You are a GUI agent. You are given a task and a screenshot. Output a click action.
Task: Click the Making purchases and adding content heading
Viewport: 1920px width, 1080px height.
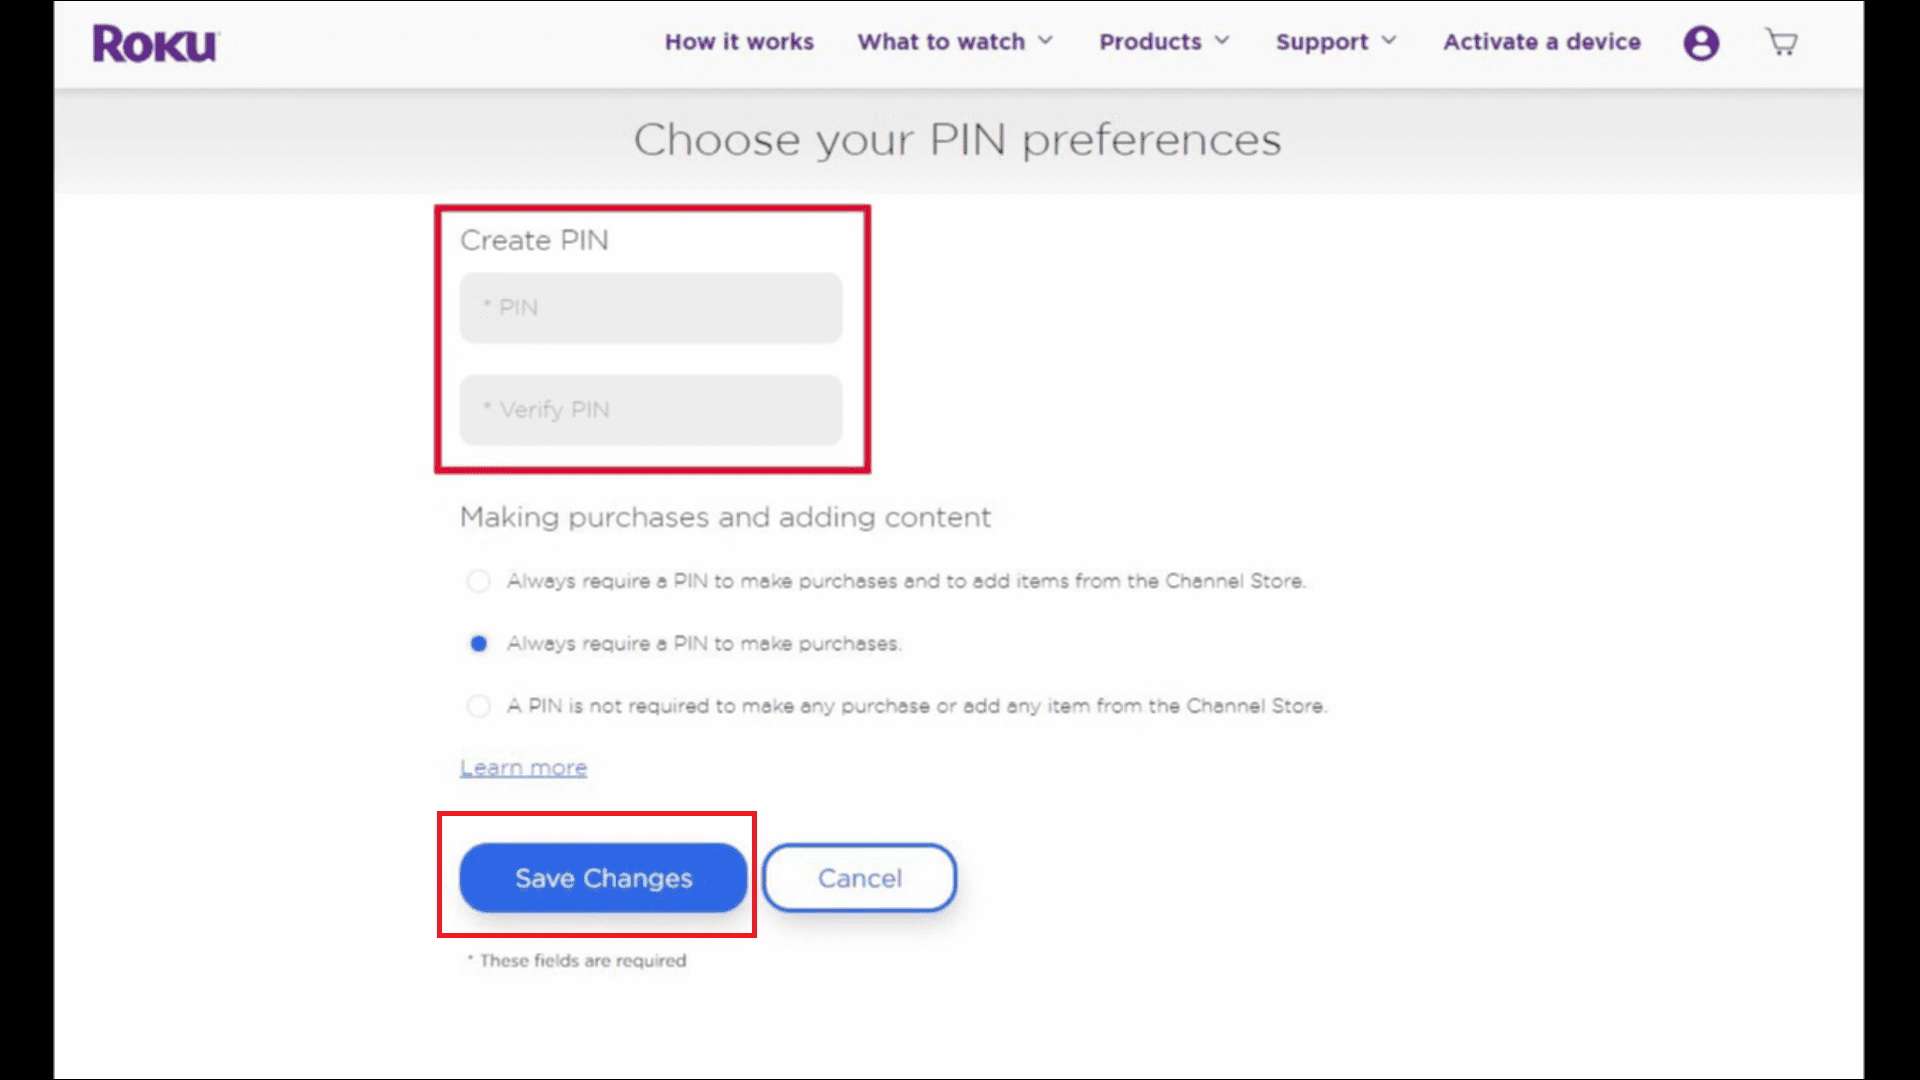point(725,517)
